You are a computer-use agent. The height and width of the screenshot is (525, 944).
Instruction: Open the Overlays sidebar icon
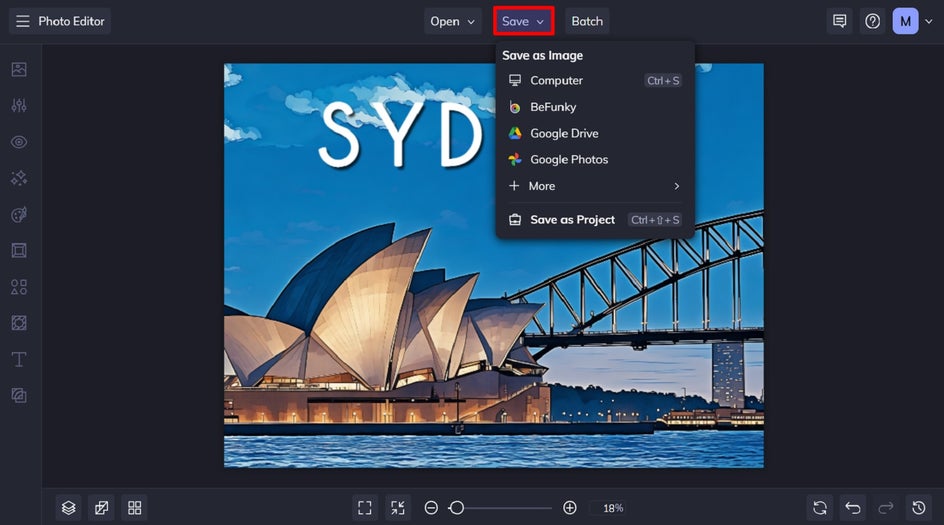(19, 323)
